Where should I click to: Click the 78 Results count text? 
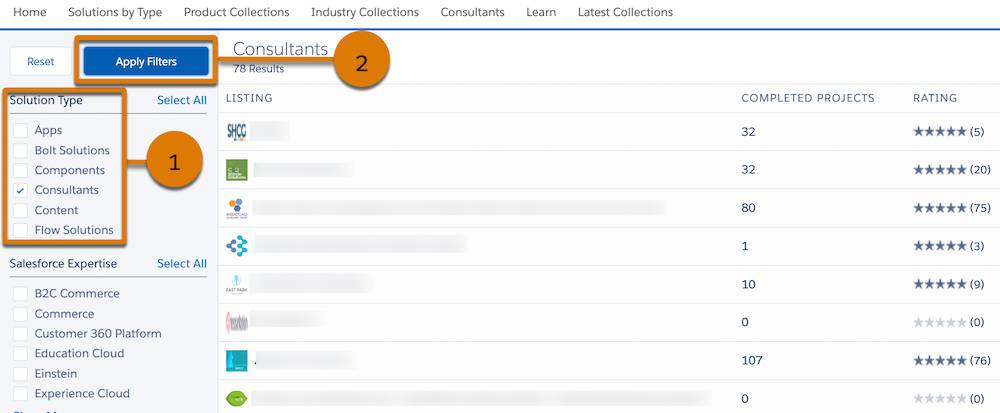[258, 68]
